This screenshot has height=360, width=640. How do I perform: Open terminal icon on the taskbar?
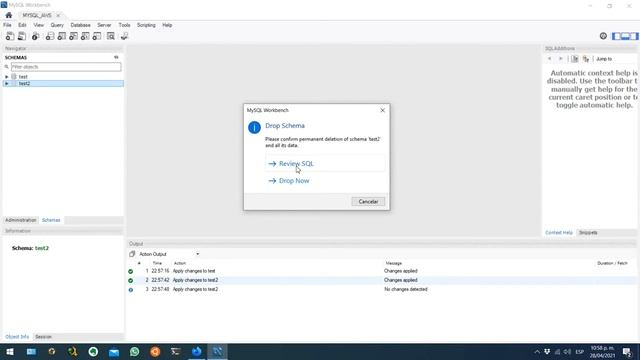(x=176, y=351)
